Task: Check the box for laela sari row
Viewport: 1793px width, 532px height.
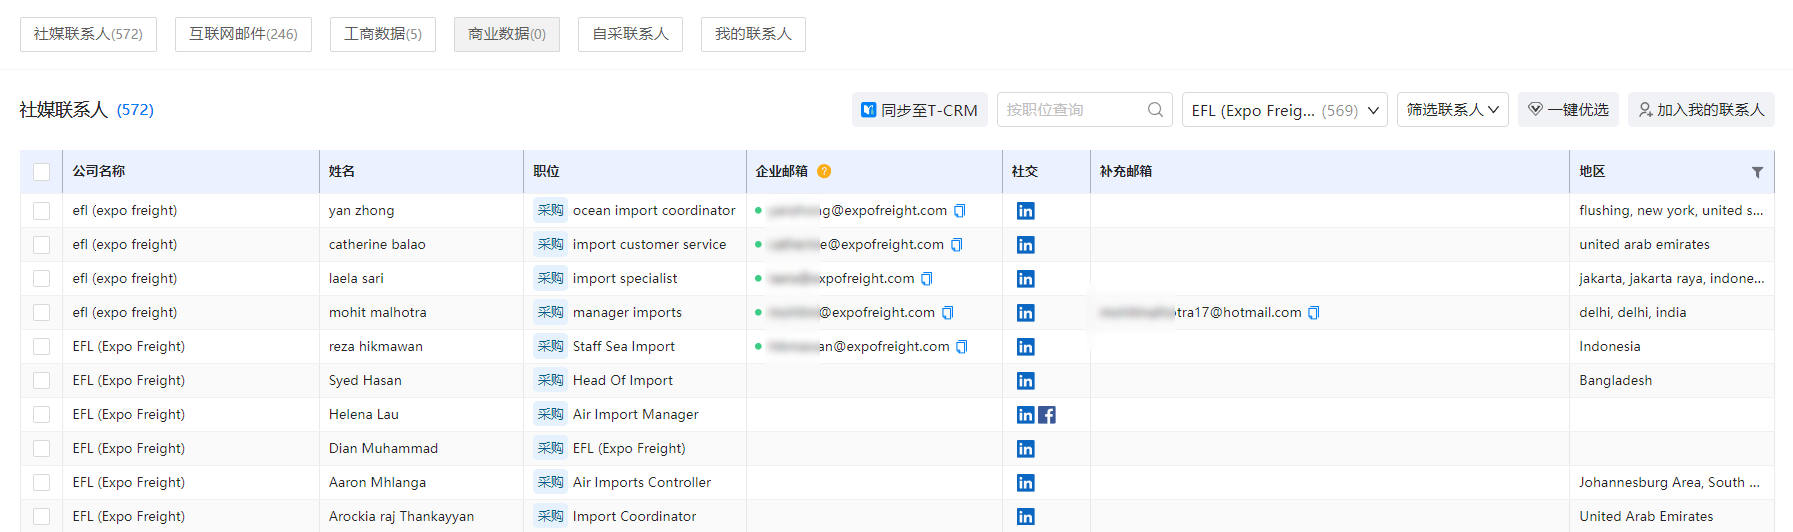Action: [41, 279]
